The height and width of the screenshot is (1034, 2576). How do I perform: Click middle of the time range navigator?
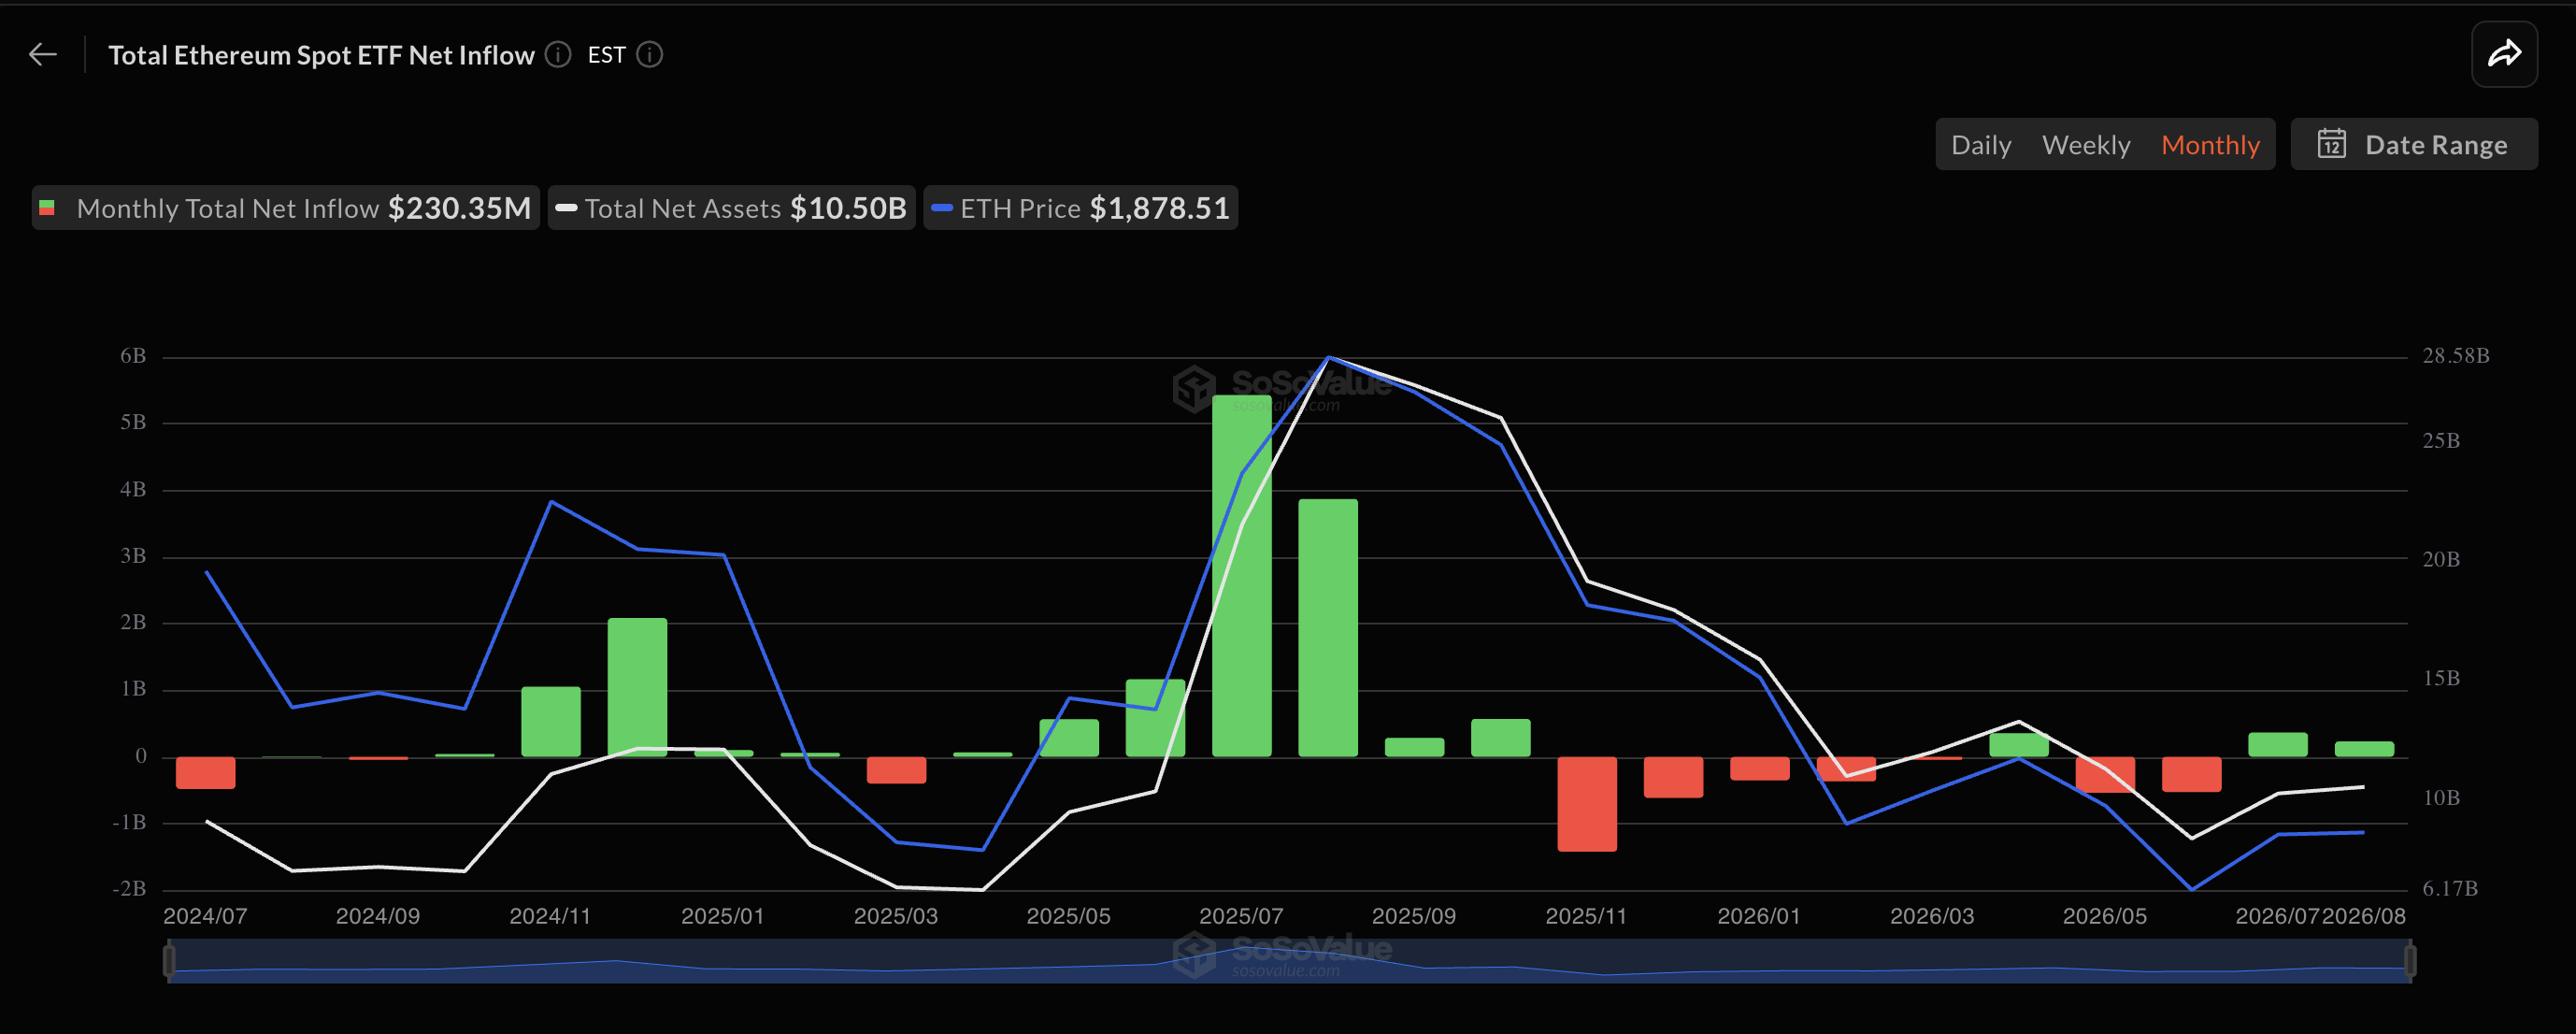point(1290,961)
